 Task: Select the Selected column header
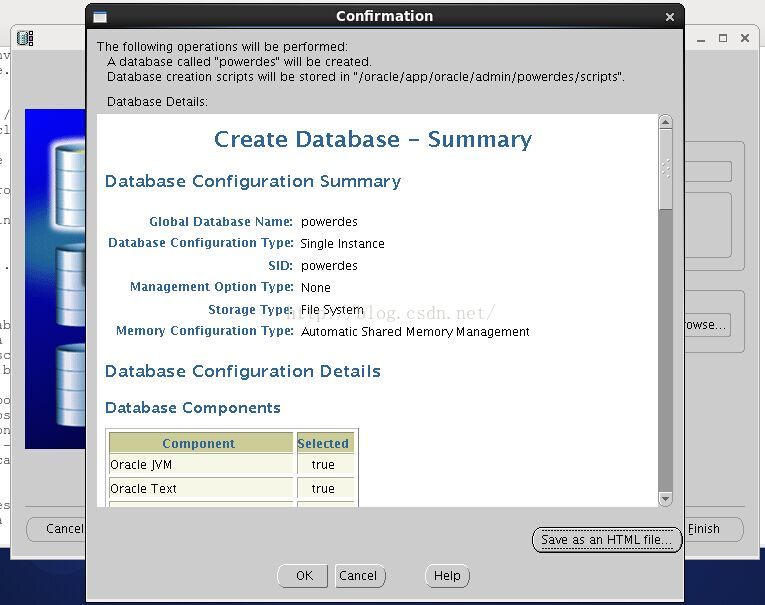click(323, 443)
